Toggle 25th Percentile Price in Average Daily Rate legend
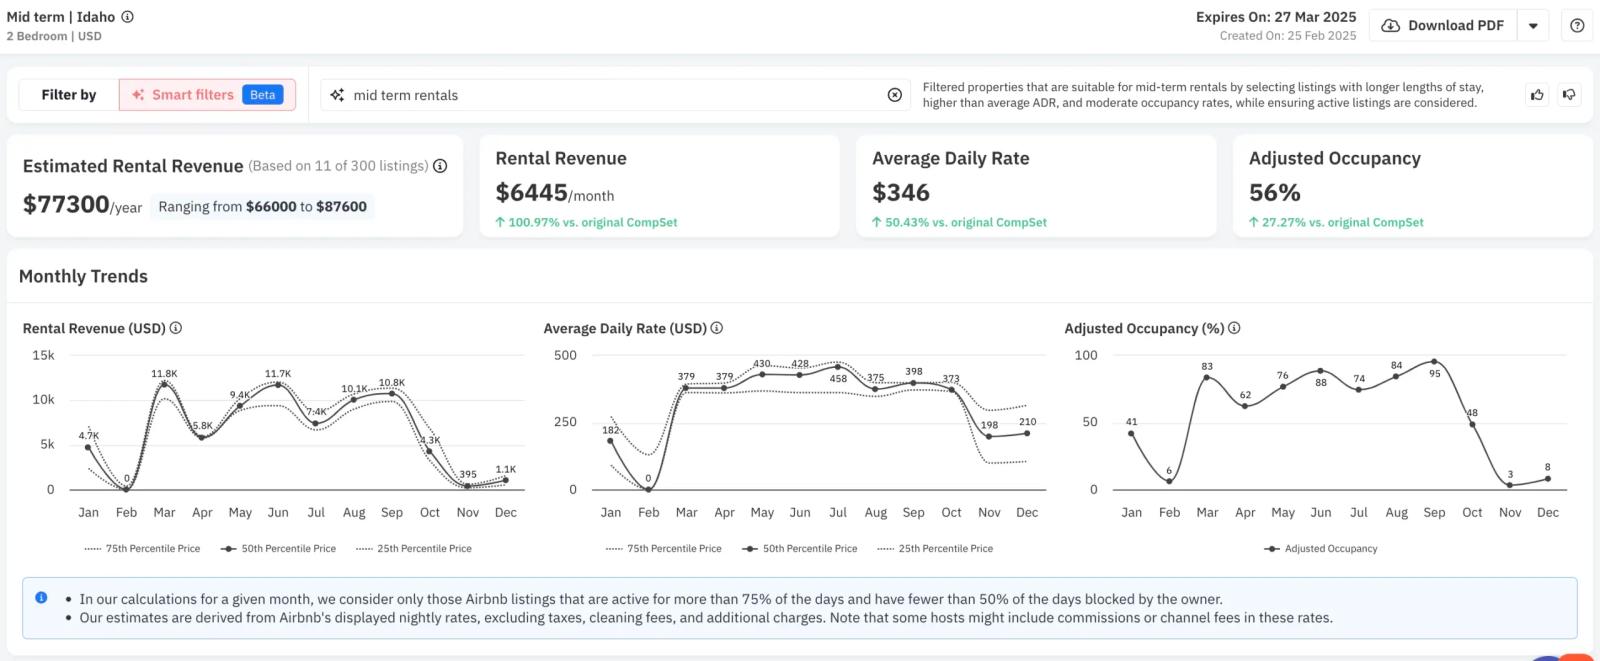1600x661 pixels. coord(935,548)
